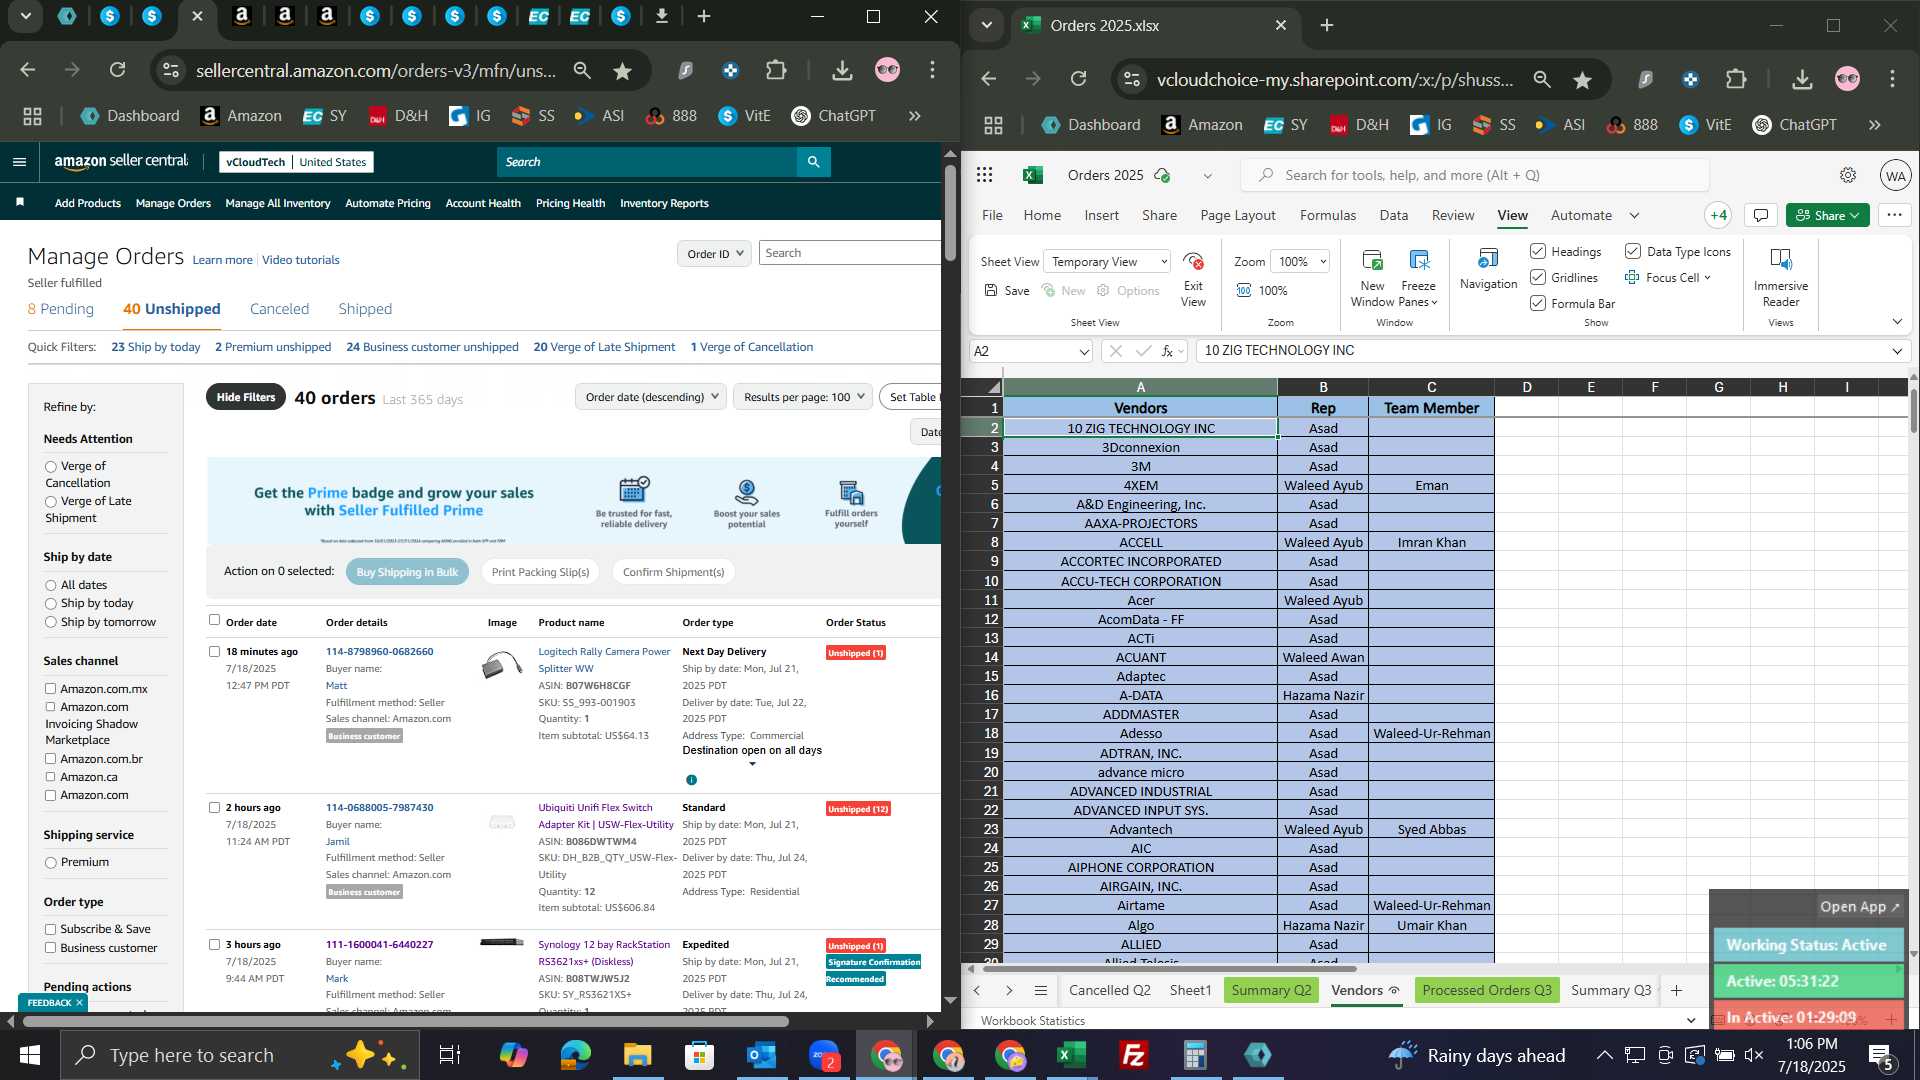Open Task View on the taskbar
This screenshot has width=1920, height=1080.
point(450,1055)
